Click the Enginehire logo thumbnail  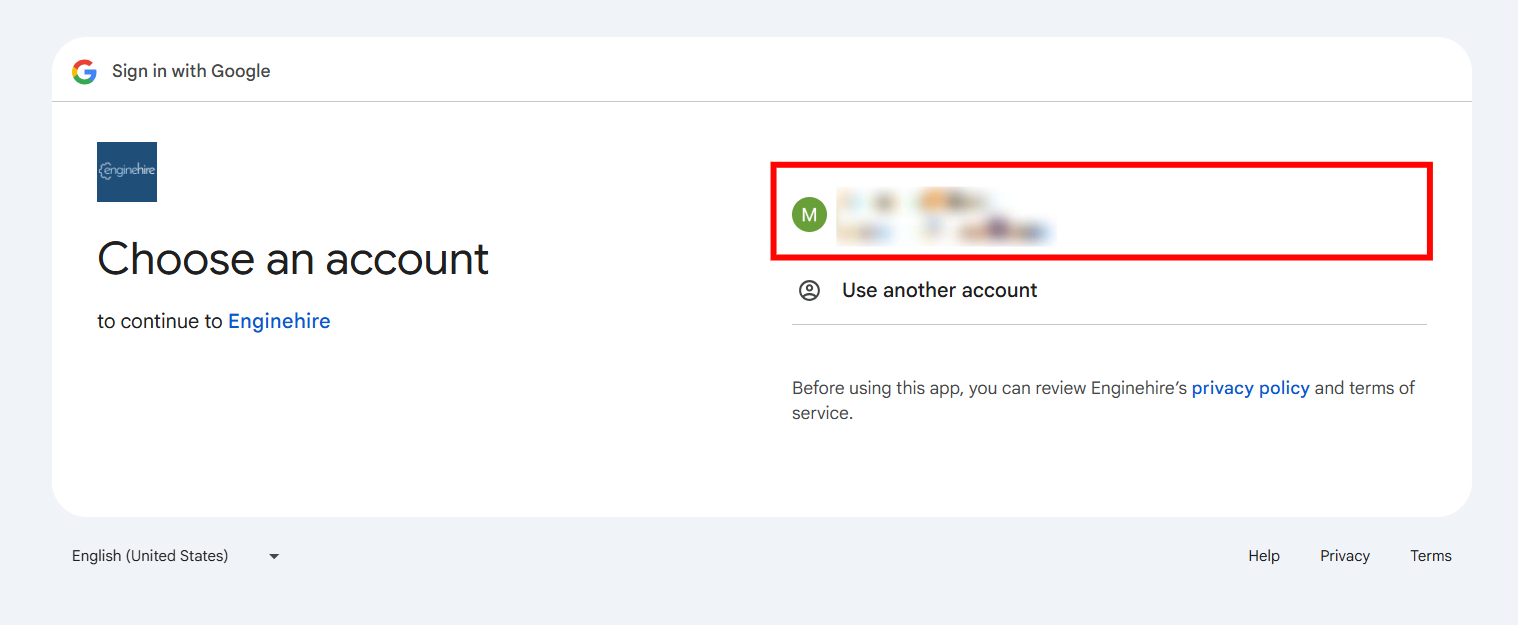[x=127, y=172]
